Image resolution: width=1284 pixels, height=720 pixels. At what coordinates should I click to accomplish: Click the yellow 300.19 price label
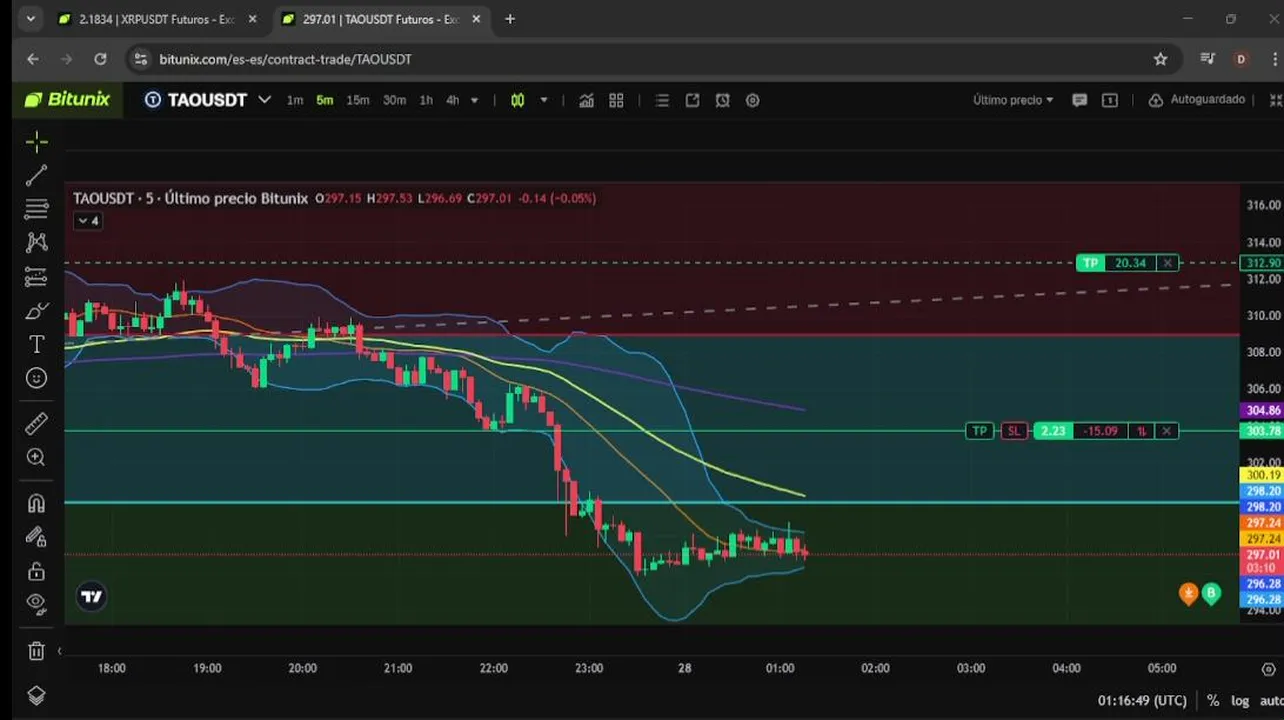(x=1261, y=475)
